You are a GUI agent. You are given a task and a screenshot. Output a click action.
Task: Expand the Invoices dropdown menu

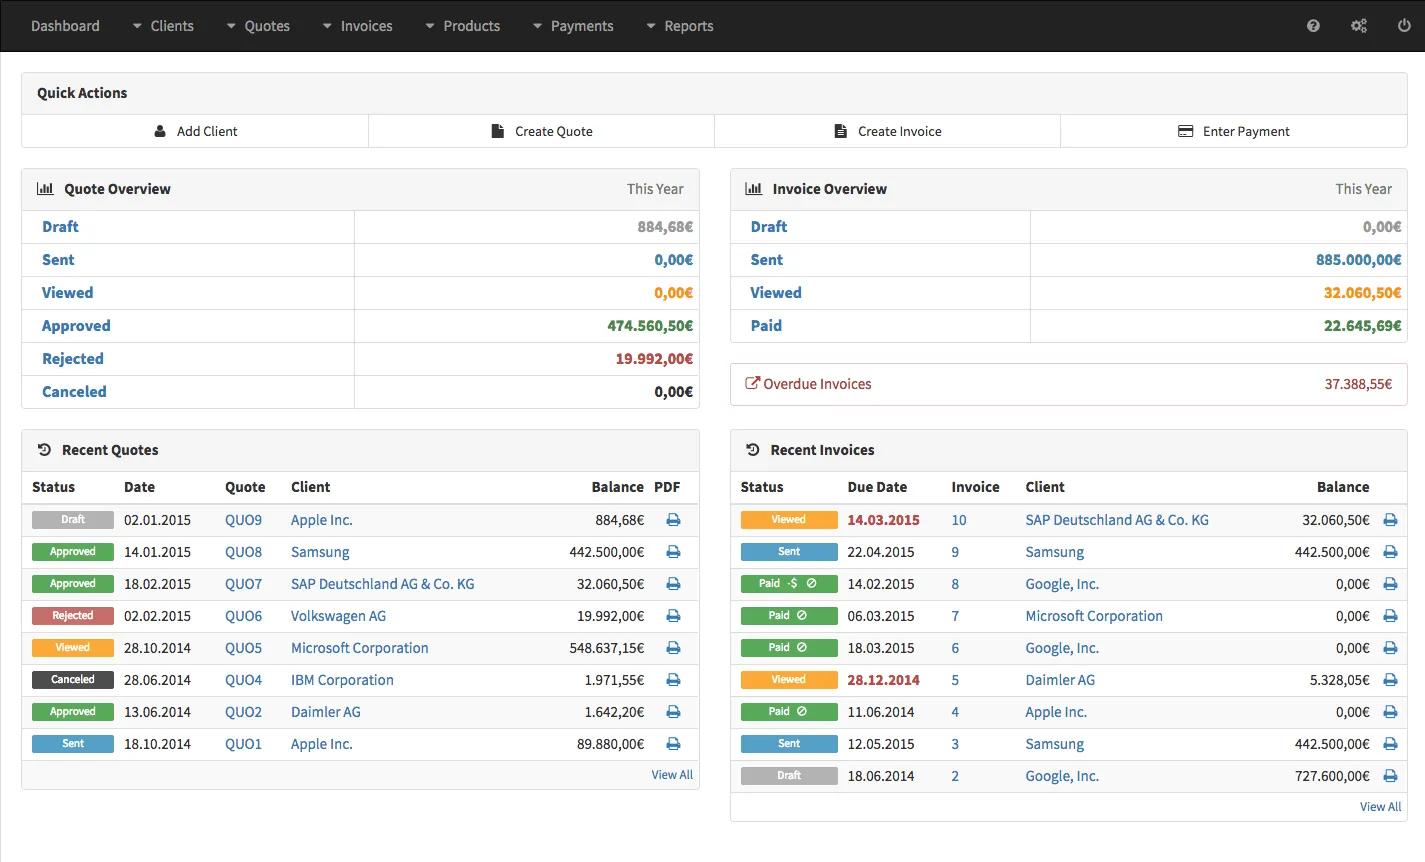365,26
